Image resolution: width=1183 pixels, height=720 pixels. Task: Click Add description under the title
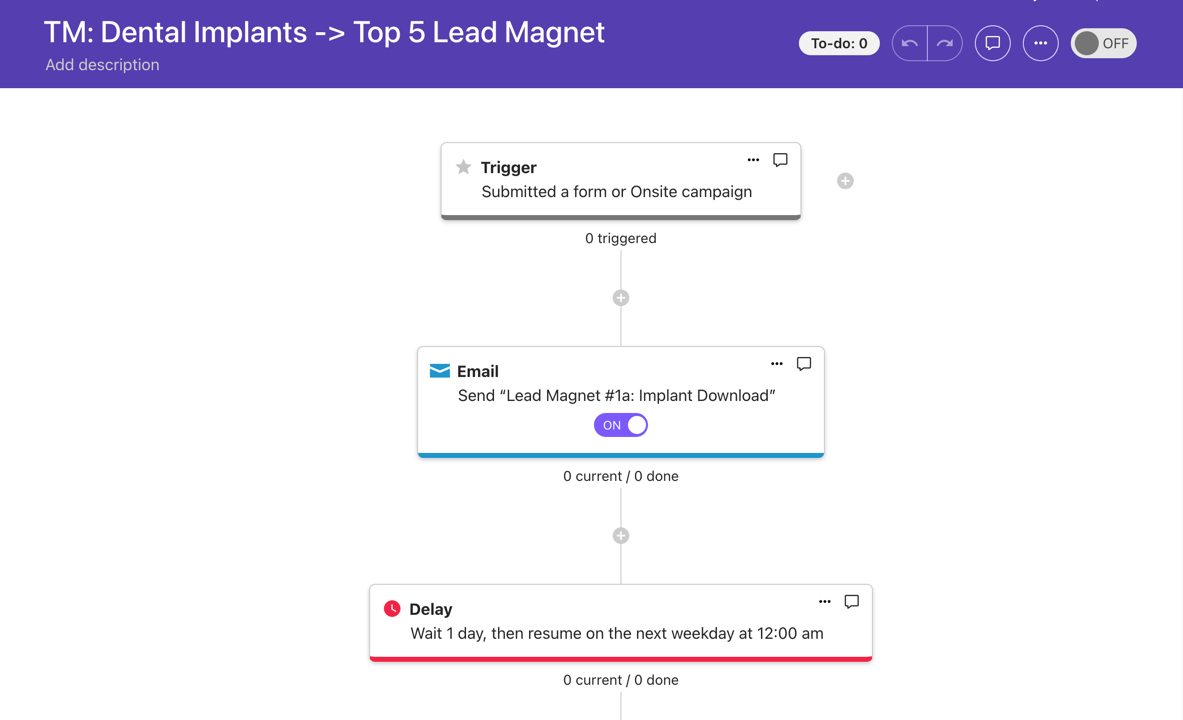102,65
